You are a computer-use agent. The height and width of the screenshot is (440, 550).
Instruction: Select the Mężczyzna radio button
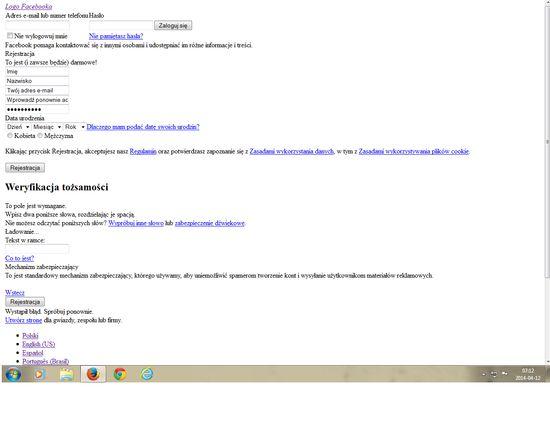point(40,135)
